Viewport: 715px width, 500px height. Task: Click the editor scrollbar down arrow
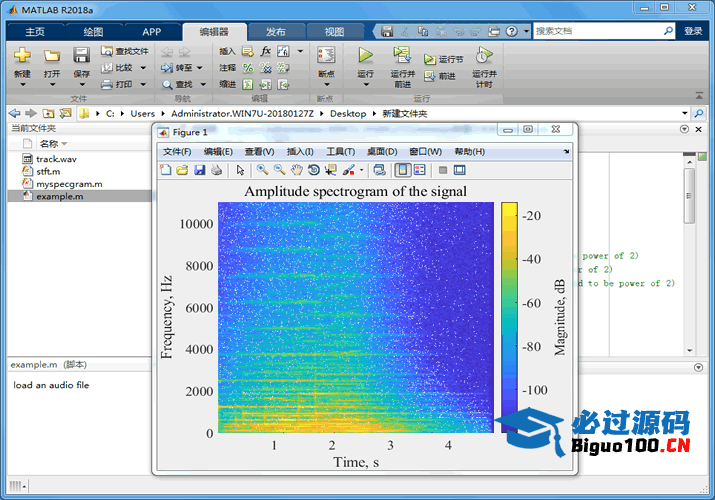(689, 351)
